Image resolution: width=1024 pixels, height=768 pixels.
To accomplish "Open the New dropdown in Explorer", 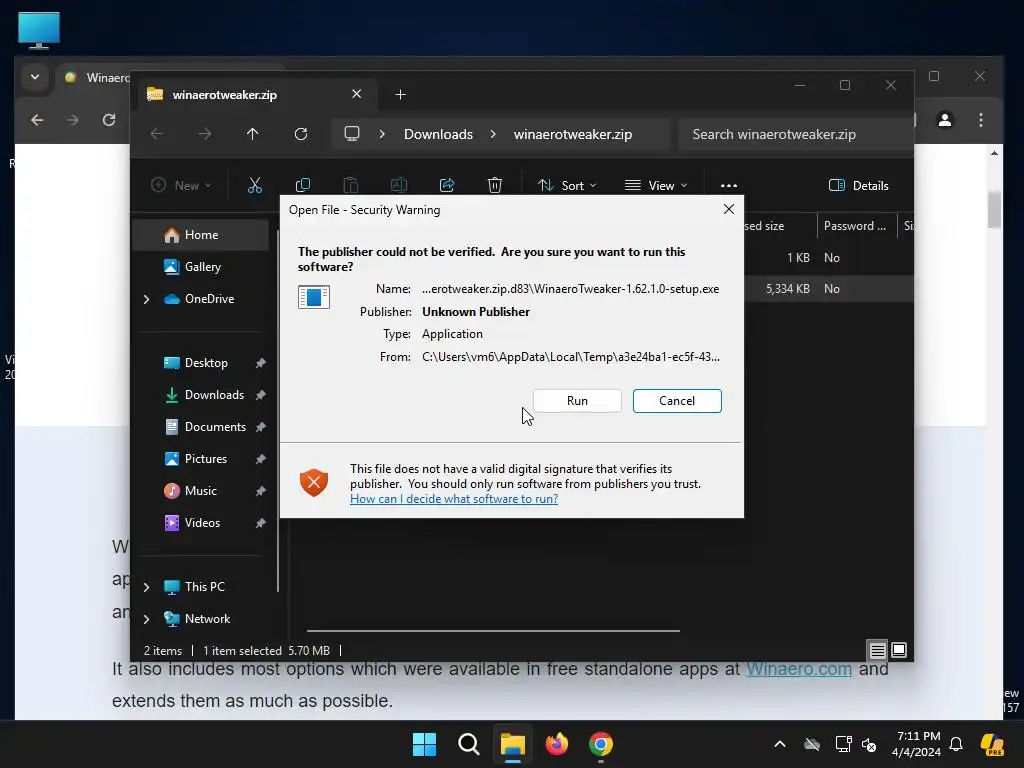I will point(181,185).
